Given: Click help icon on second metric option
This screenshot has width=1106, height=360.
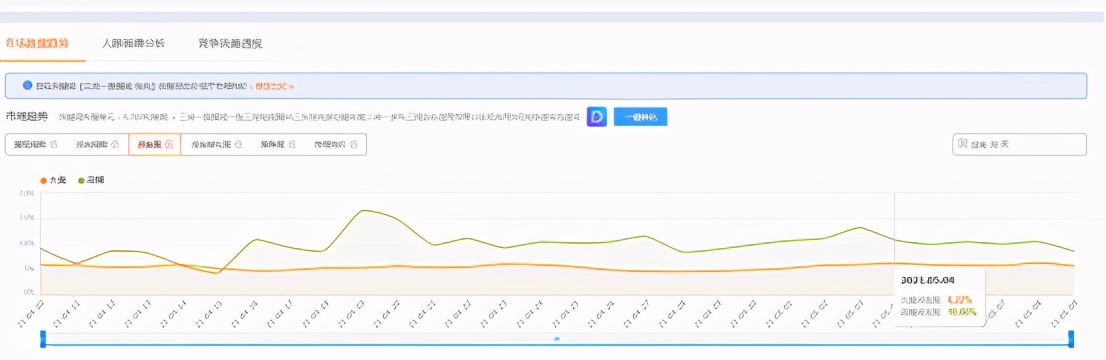Looking at the screenshot, I should coord(115,145).
